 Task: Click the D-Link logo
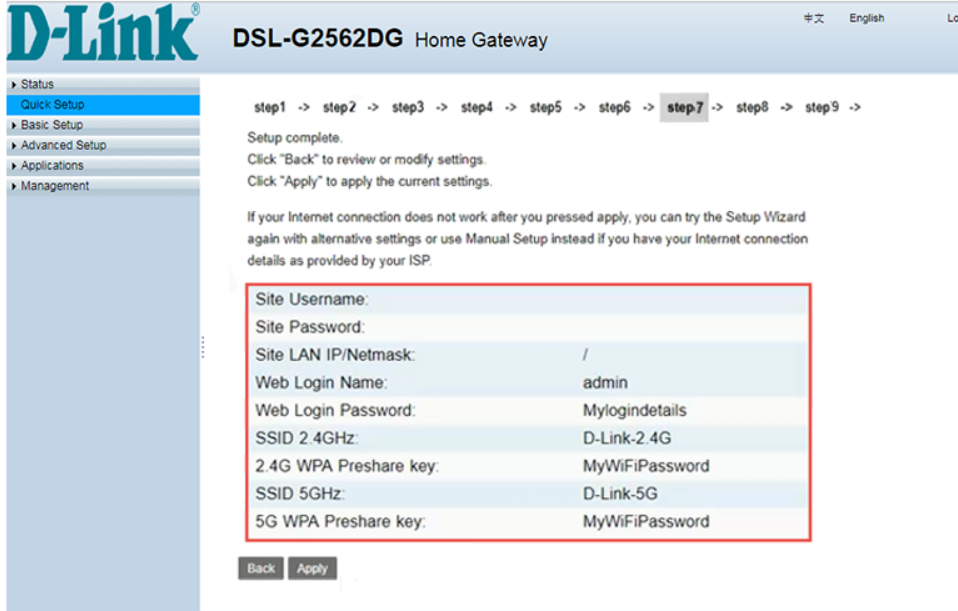tap(103, 33)
